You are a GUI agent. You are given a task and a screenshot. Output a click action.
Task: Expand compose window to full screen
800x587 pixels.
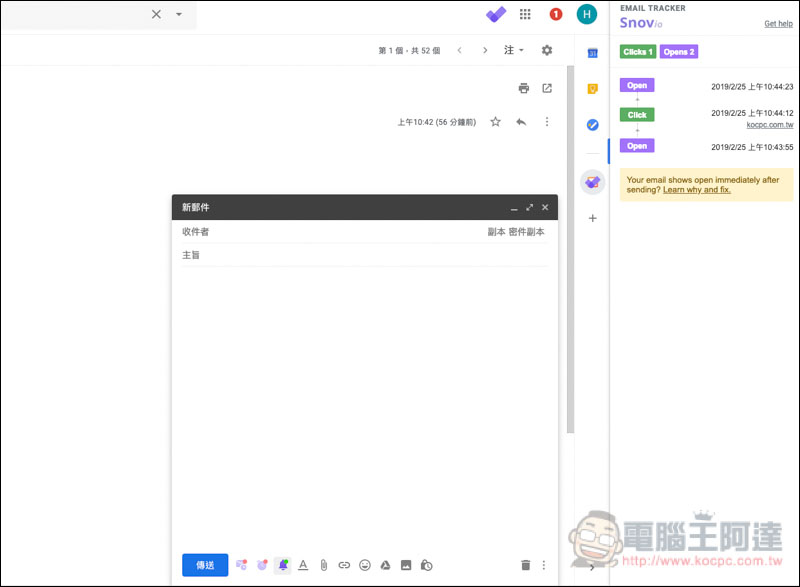tap(530, 208)
